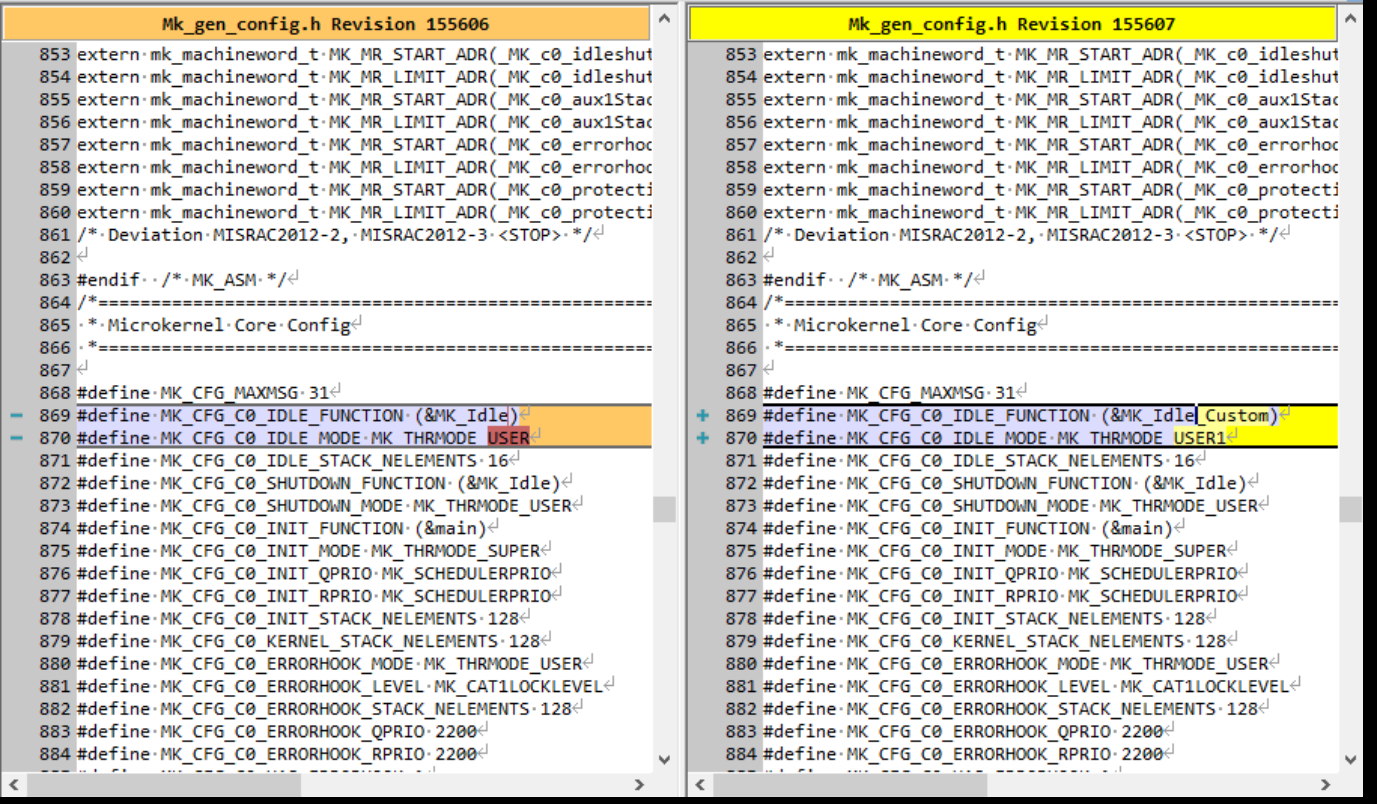Viewport: 1377px width, 804px height.
Task: Click the right pane vertical scrollbar thumb
Action: click(1350, 509)
